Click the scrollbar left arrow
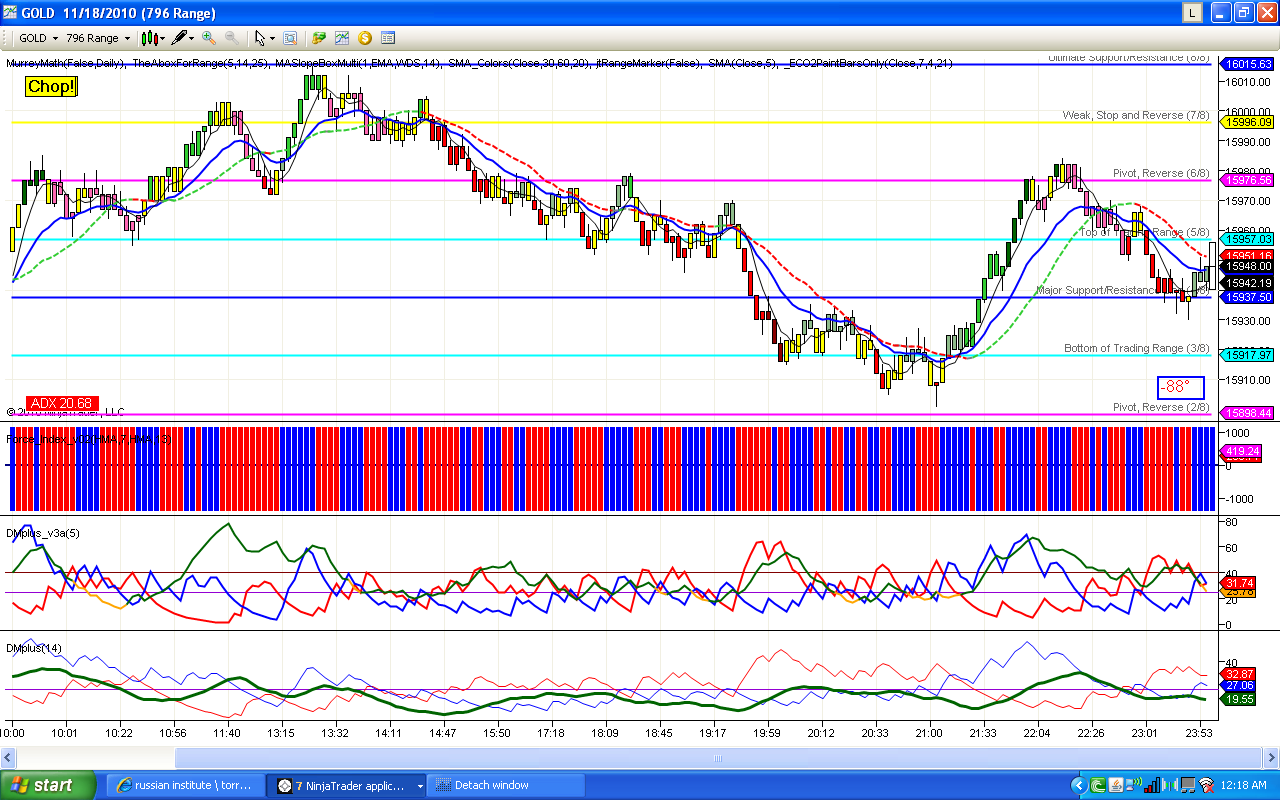Screen dimensions: 1280x800 (9, 759)
